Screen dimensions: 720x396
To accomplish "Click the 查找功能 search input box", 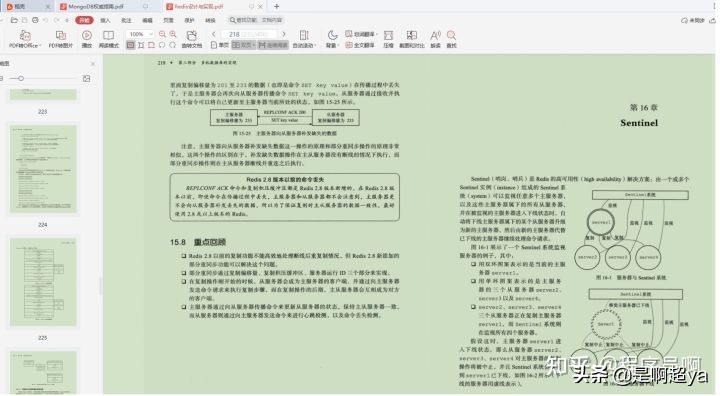I will tap(256, 20).
